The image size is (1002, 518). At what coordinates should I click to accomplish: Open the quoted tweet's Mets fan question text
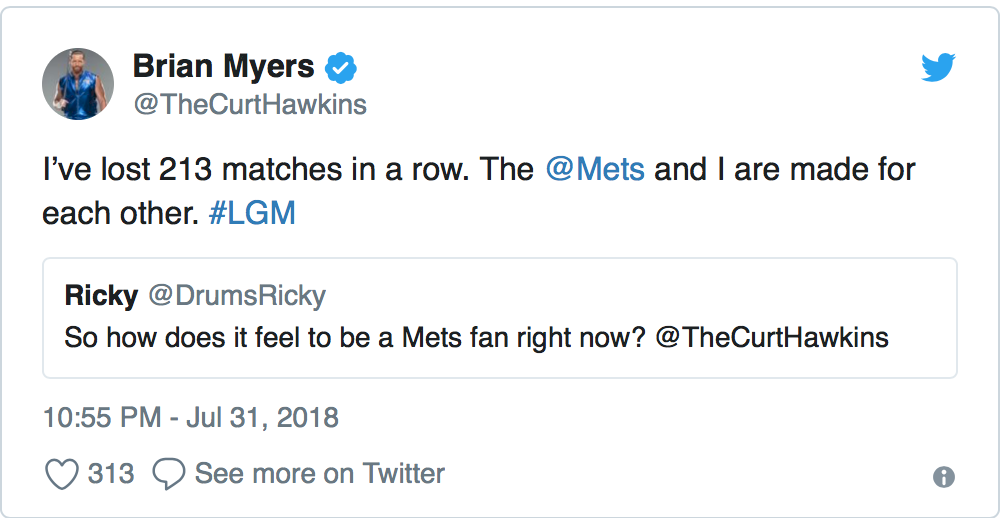pyautogui.click(x=350, y=337)
